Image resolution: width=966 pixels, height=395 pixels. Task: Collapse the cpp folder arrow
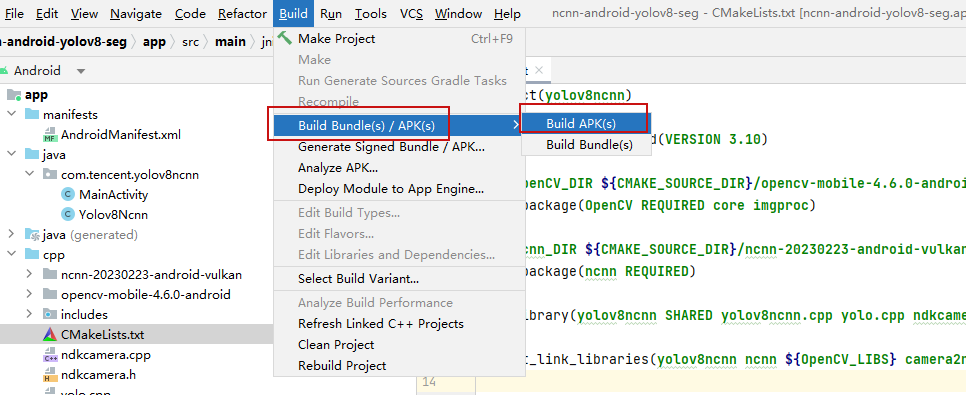(11, 255)
